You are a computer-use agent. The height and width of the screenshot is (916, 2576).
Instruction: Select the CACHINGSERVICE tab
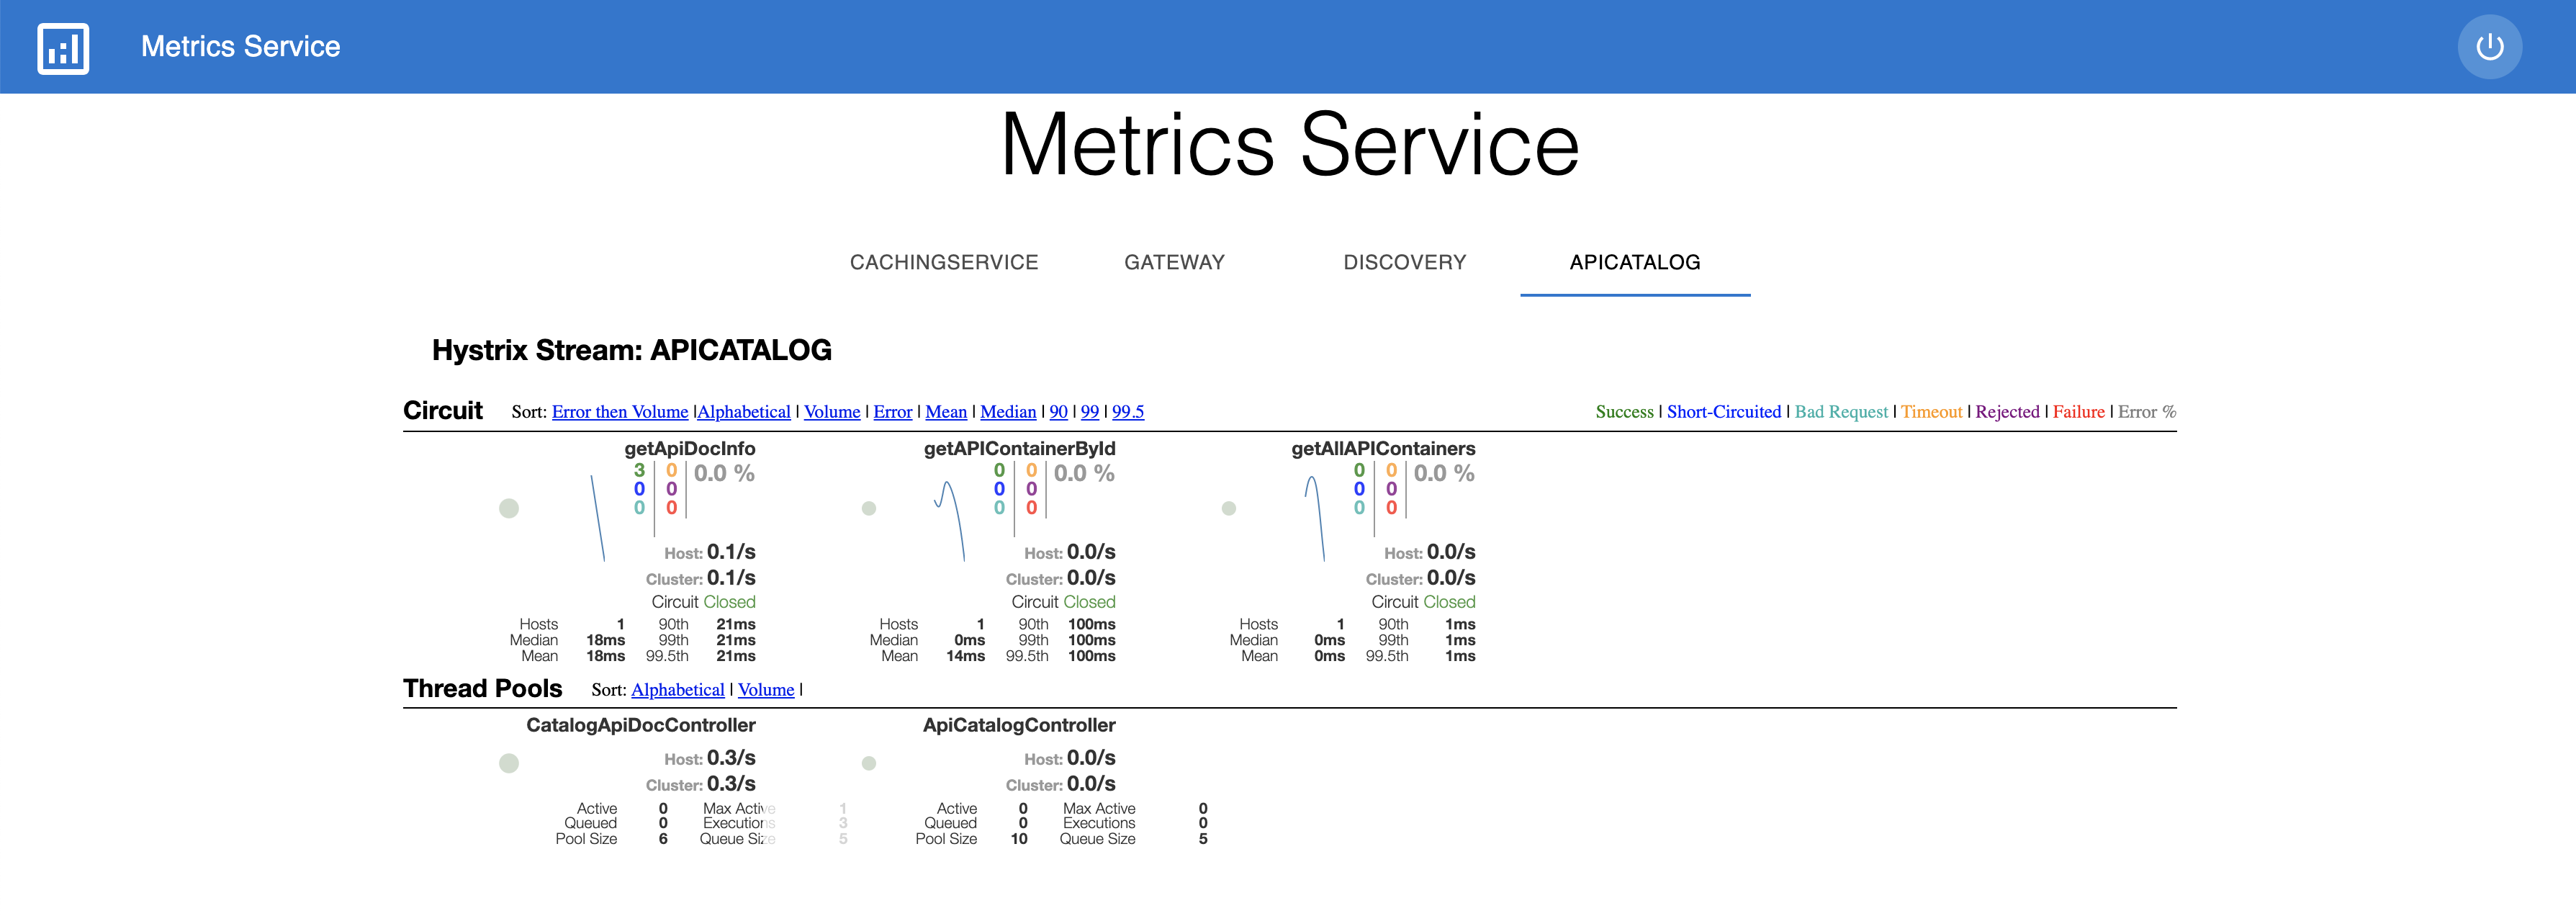(x=945, y=260)
